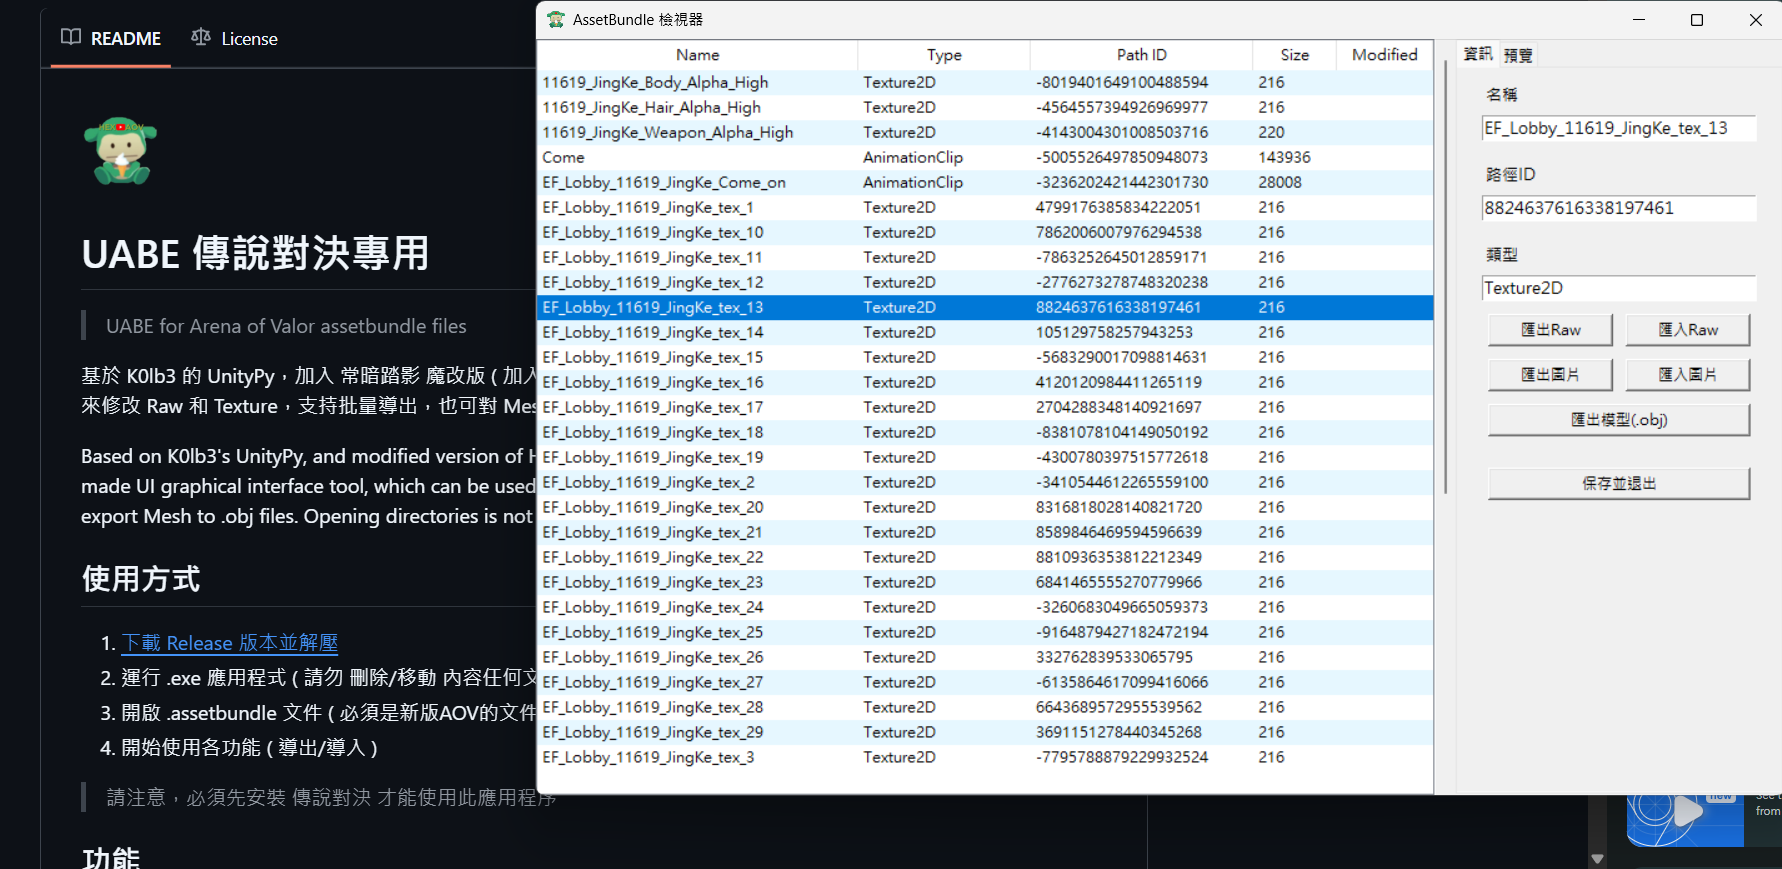The width and height of the screenshot is (1782, 869).
Task: Click the 保存並退出 button
Action: pyautogui.click(x=1618, y=483)
